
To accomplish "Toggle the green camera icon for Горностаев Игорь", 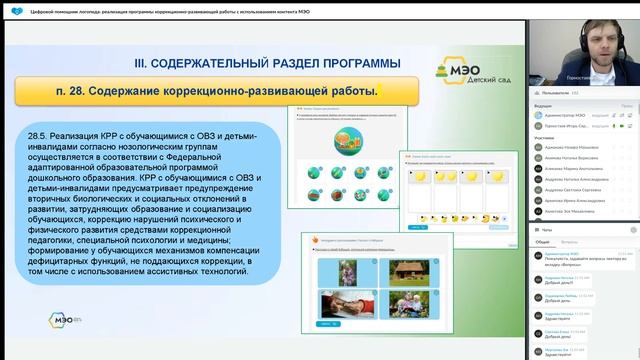I will (x=622, y=126).
